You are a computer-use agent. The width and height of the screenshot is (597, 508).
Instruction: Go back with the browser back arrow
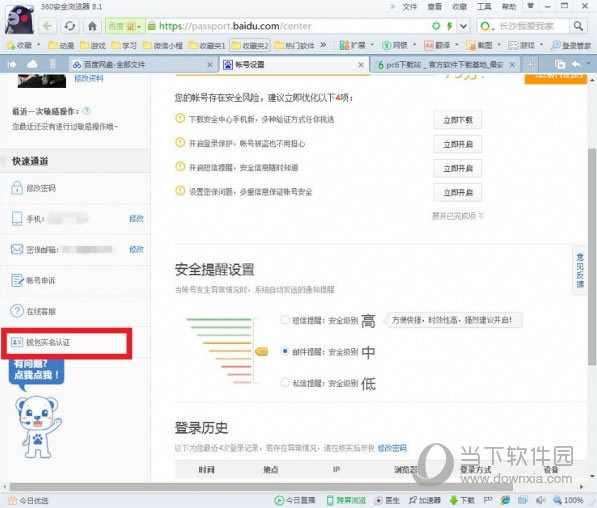(48, 26)
